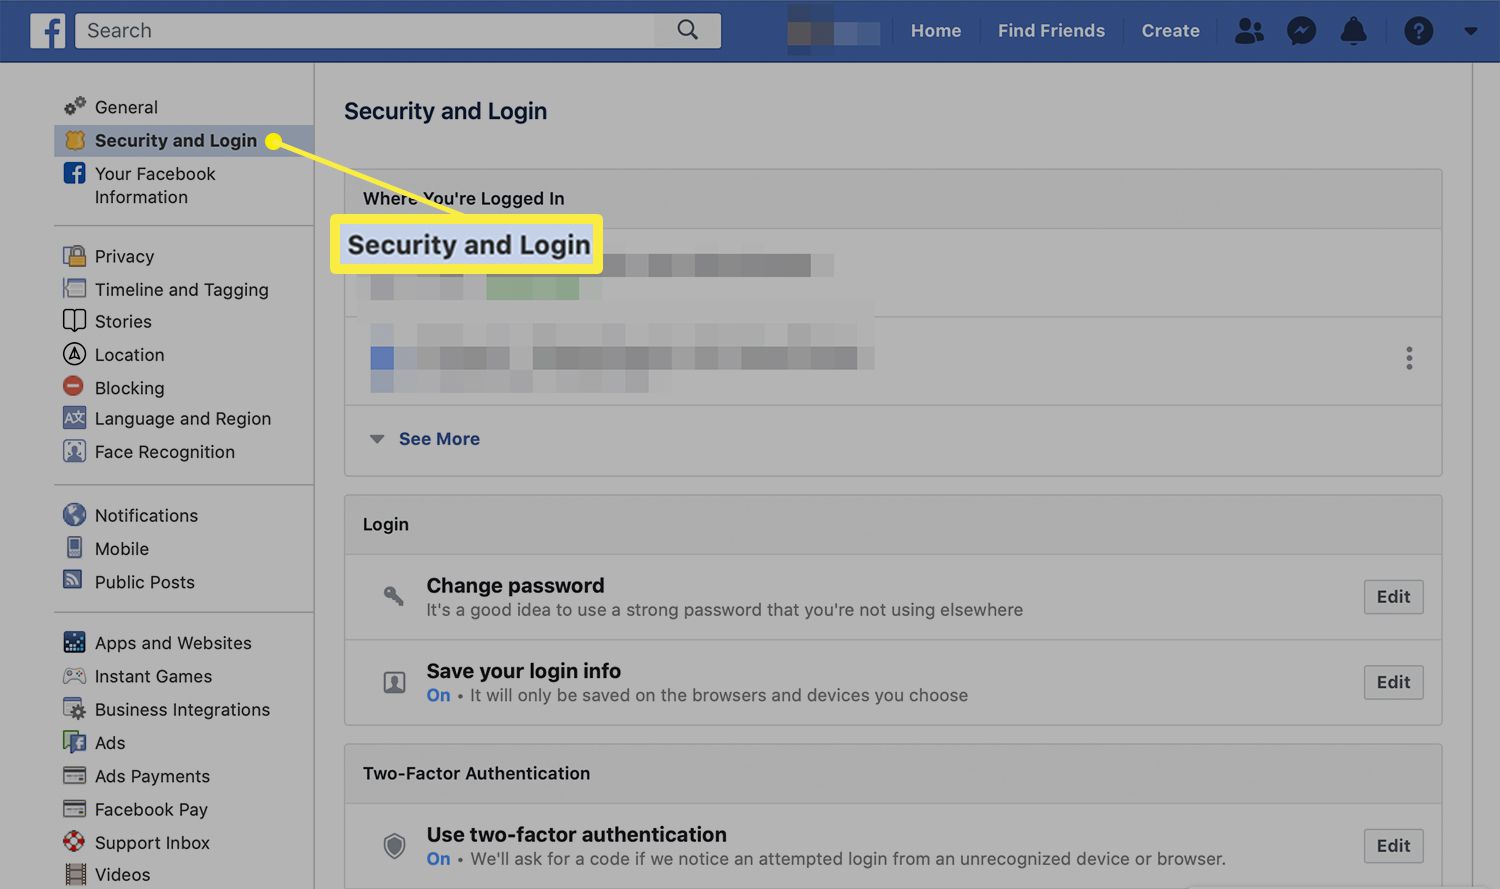The image size is (1500, 889).
Task: Click the Change password key icon
Action: point(394,597)
